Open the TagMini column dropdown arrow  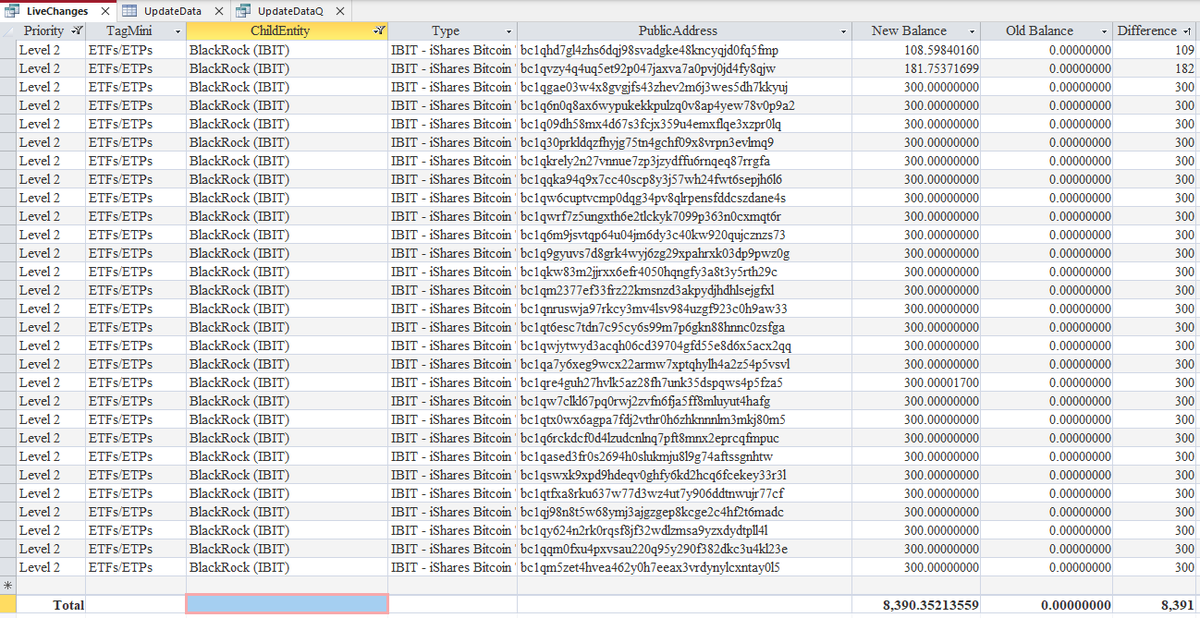click(177, 31)
